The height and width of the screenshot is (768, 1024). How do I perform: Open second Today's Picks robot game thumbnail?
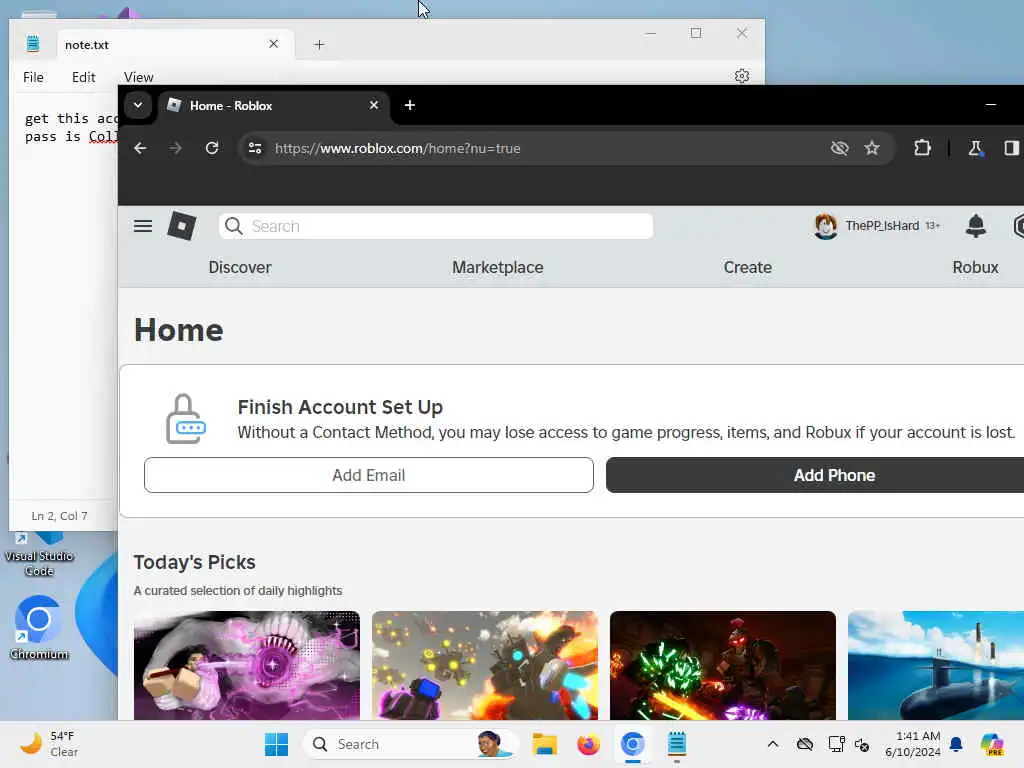click(x=485, y=665)
